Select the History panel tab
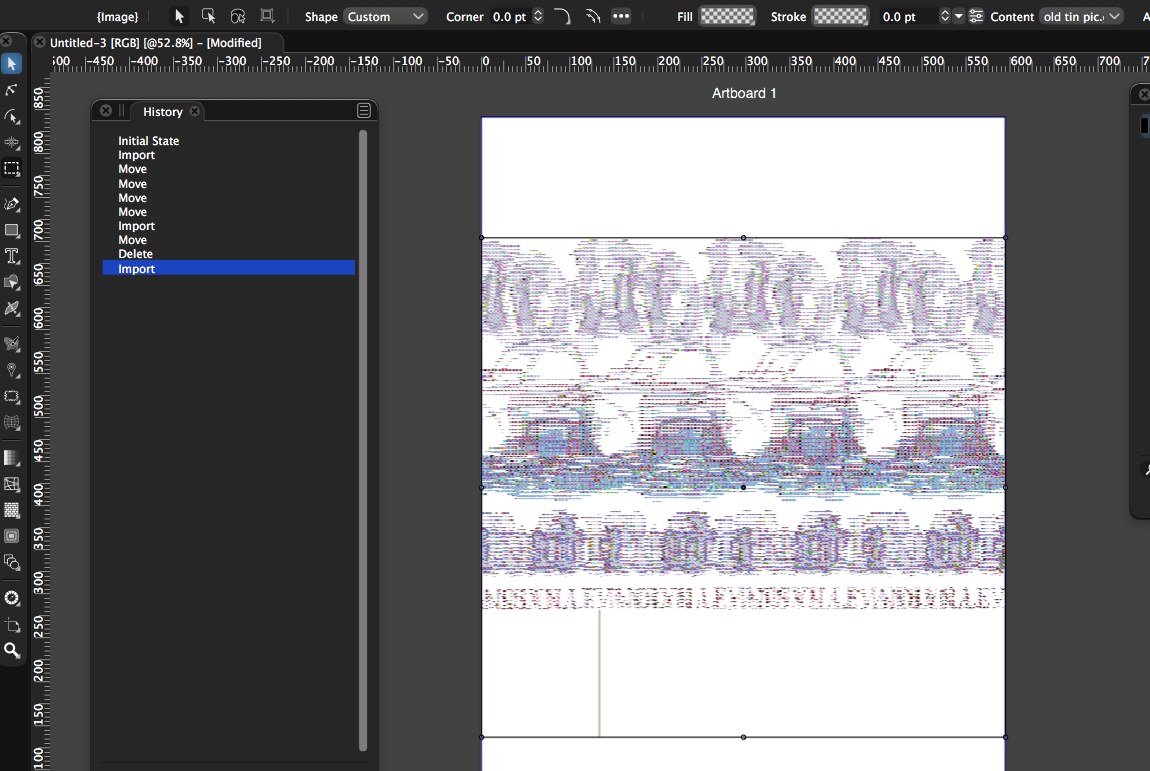This screenshot has width=1150, height=771. point(162,112)
